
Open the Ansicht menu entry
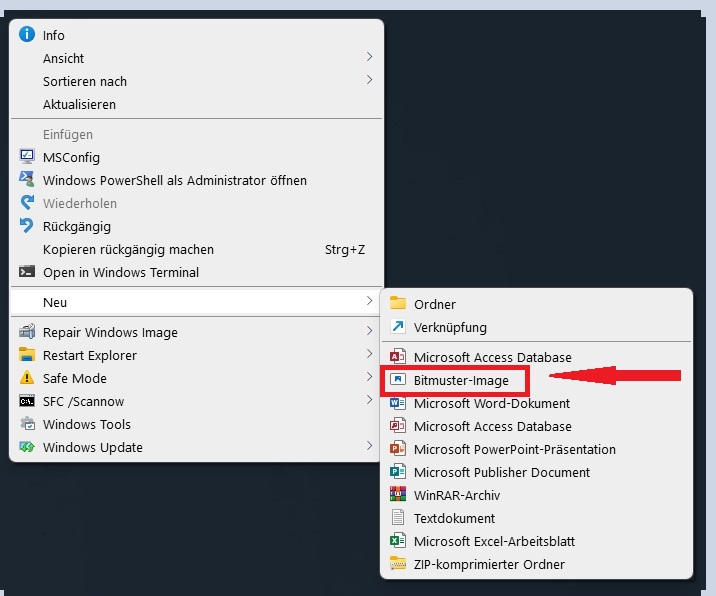196,58
